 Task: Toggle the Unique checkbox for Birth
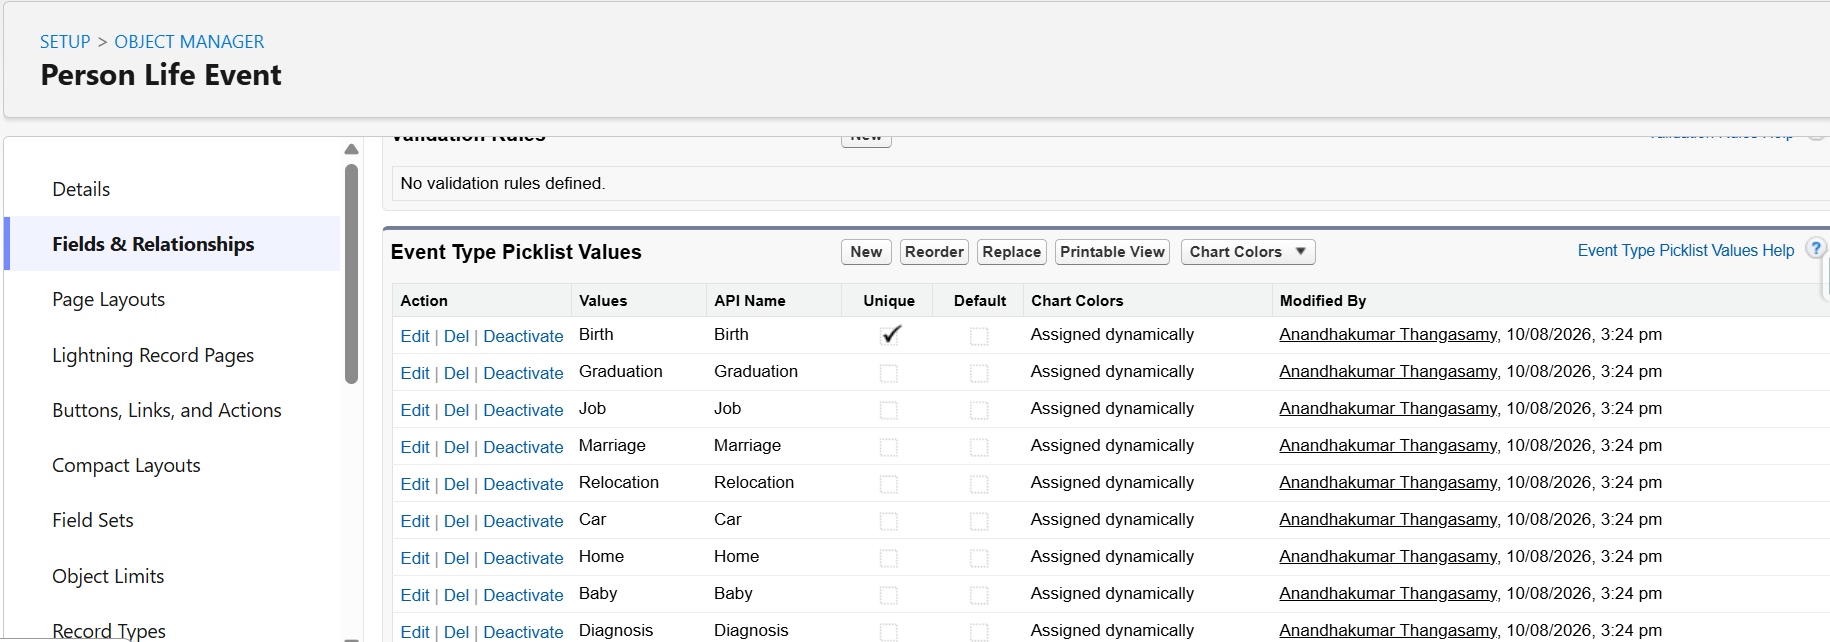click(890, 335)
